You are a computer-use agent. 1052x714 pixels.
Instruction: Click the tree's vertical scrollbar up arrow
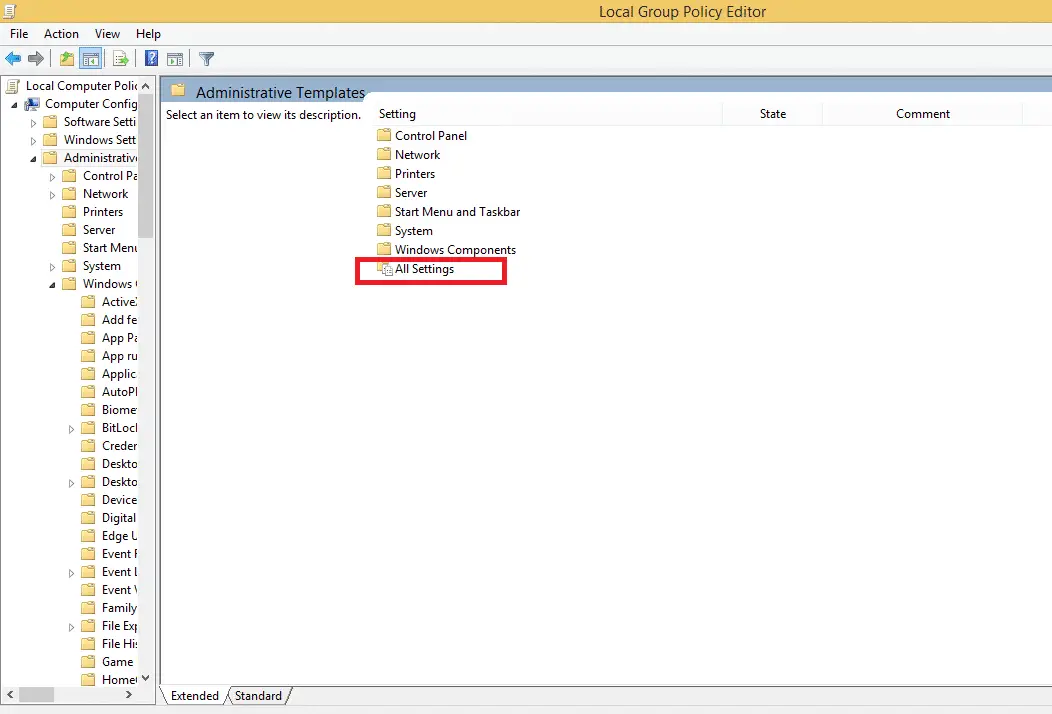146,86
